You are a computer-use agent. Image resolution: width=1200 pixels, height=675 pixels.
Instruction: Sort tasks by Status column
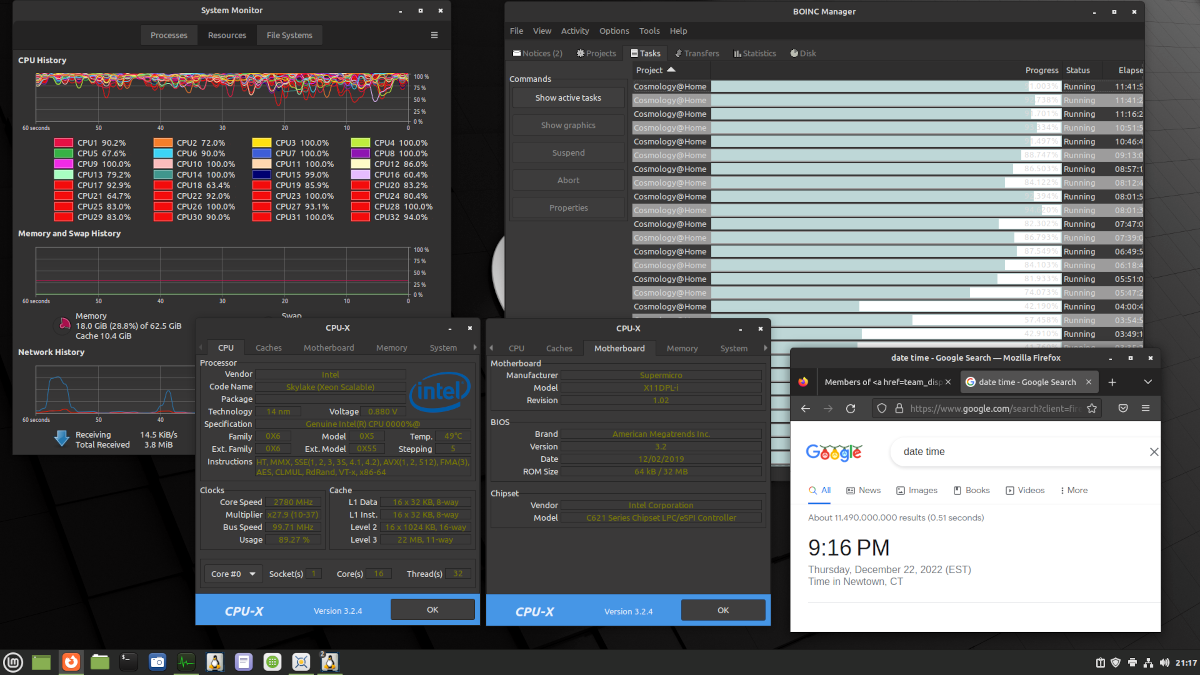point(1077,70)
